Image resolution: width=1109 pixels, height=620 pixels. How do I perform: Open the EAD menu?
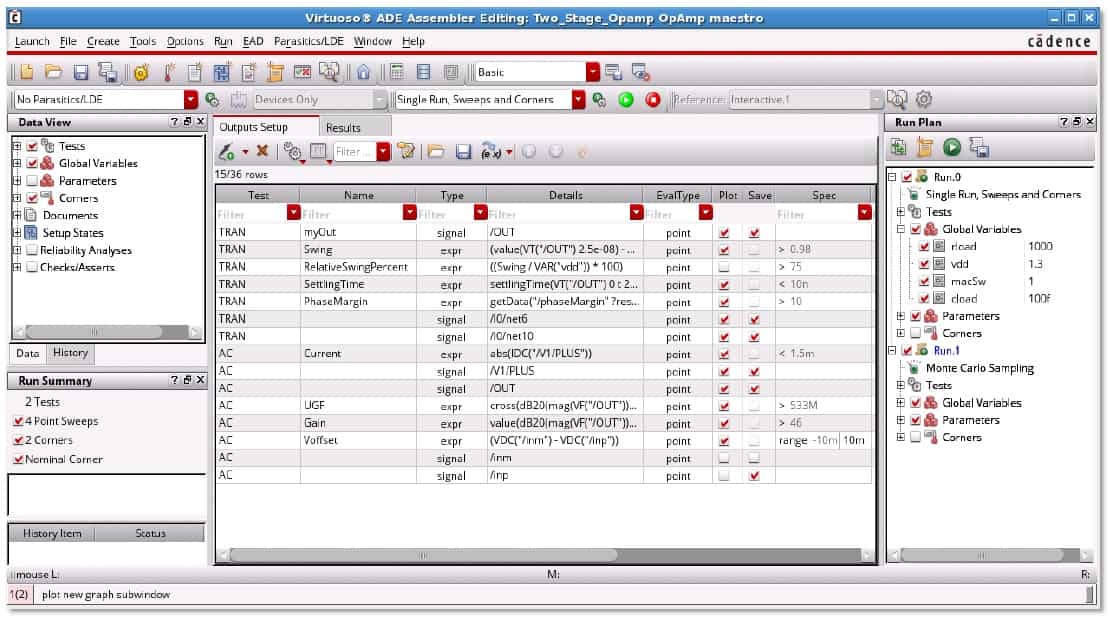coord(252,42)
